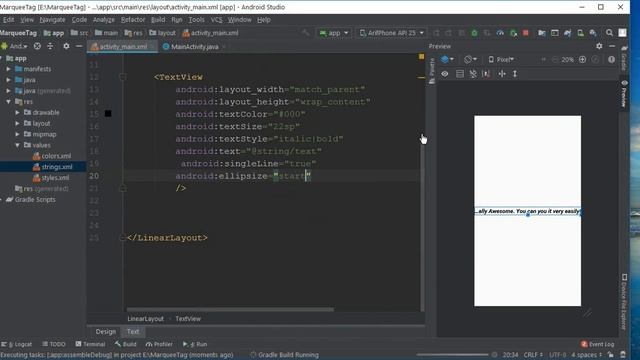640x360 pixels.
Task: Click the Gradle build progress bar
Action: 452,355
